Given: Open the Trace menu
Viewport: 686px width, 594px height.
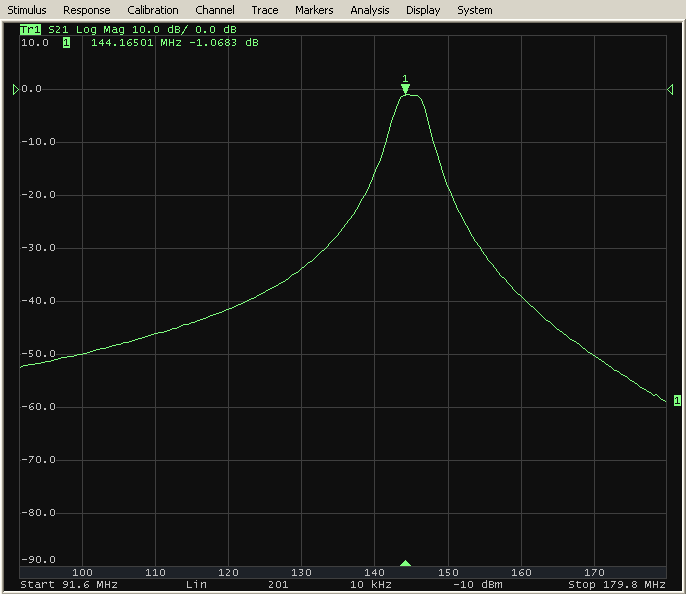Looking at the screenshot, I should click(x=265, y=10).
